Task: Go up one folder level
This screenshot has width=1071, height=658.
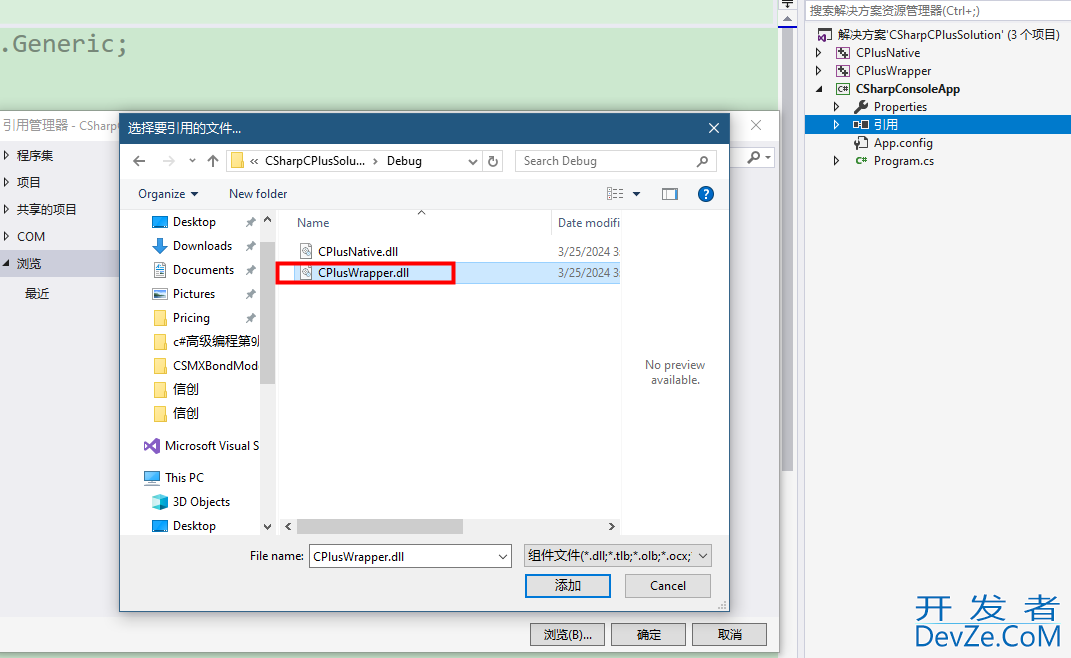Action: click(x=212, y=161)
